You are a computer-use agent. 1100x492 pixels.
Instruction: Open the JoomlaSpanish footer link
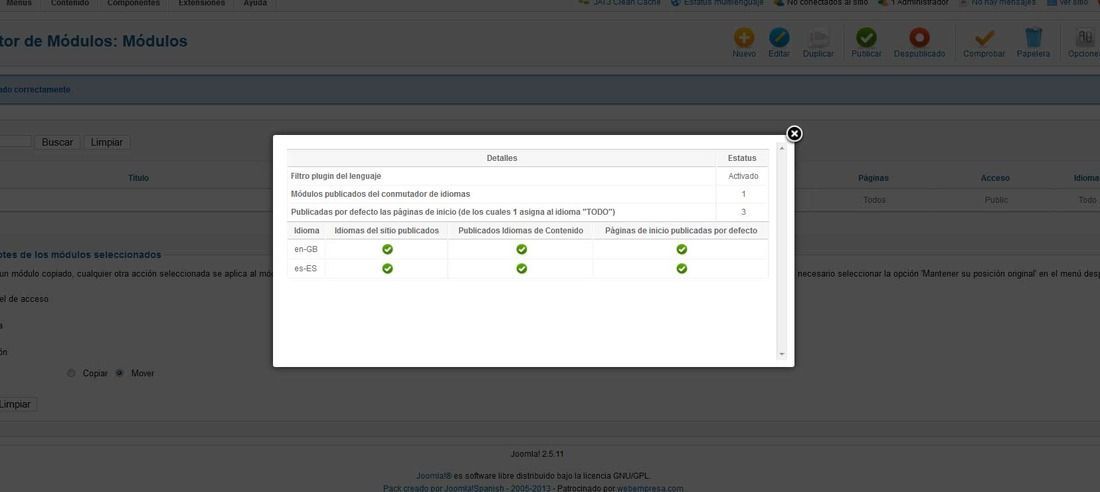pos(469,488)
